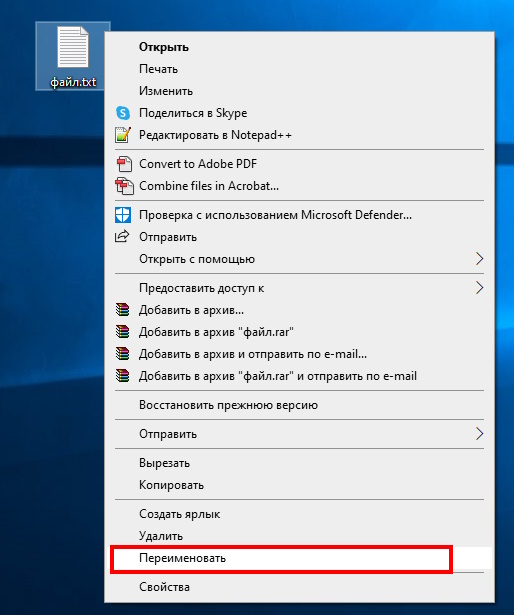514x615 pixels.
Task: Select Добавить в архив и отправить по e-mail...
Action: pos(299,354)
